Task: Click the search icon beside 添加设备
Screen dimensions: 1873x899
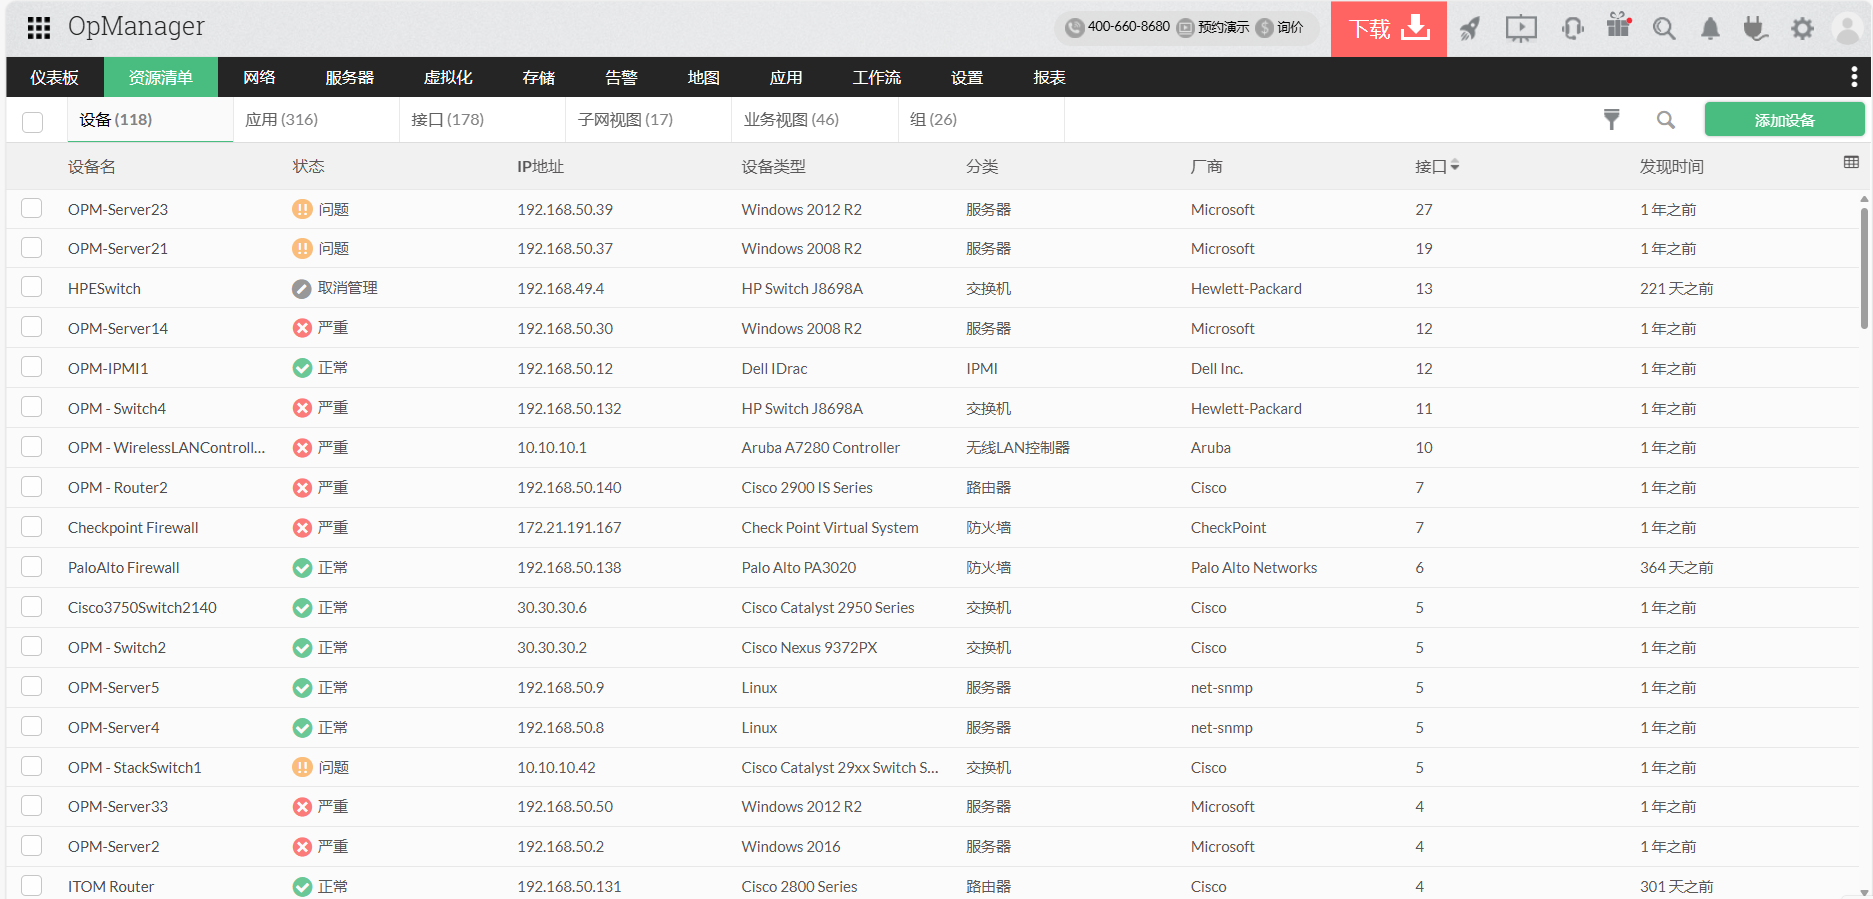Action: (x=1665, y=120)
